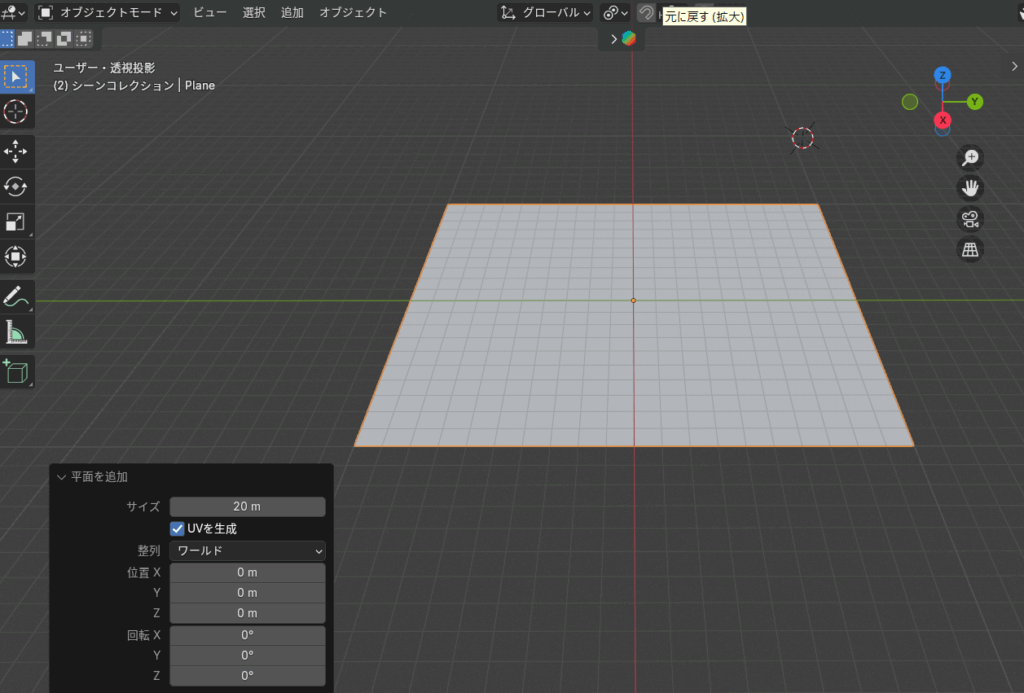Viewport: 1024px width, 693px height.
Task: Select the Scale tool
Action: (x=15, y=221)
